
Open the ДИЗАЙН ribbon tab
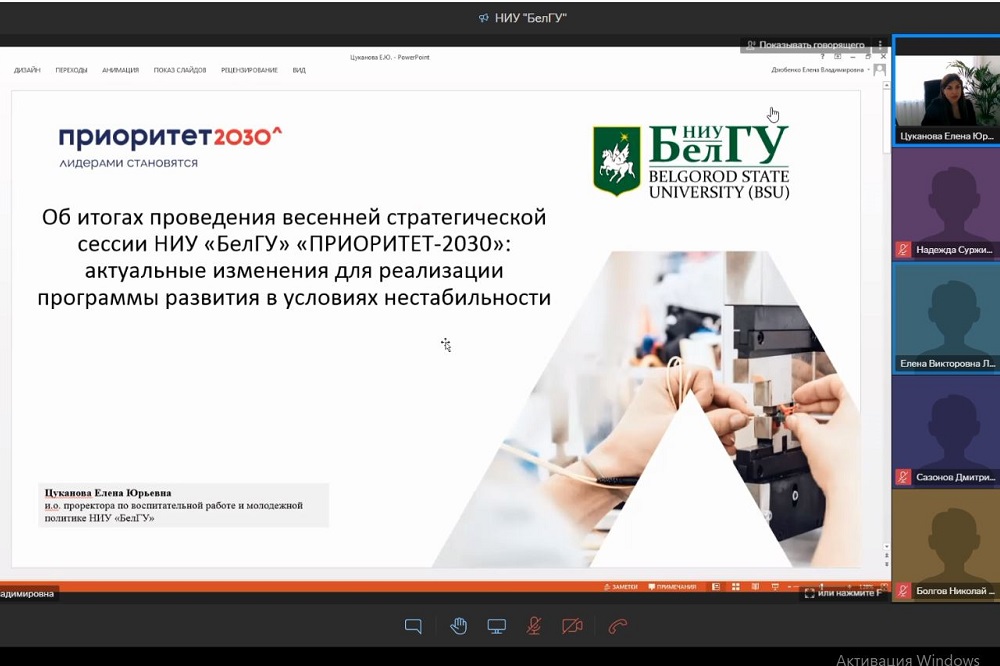tap(27, 70)
